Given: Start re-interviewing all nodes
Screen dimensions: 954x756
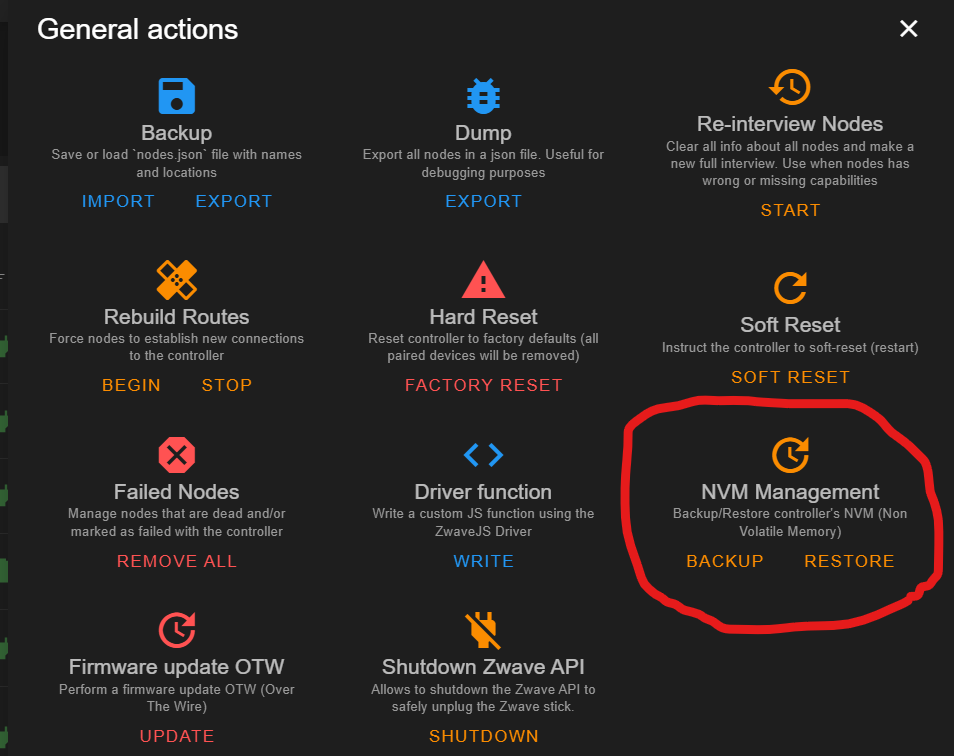Looking at the screenshot, I should click(x=790, y=210).
